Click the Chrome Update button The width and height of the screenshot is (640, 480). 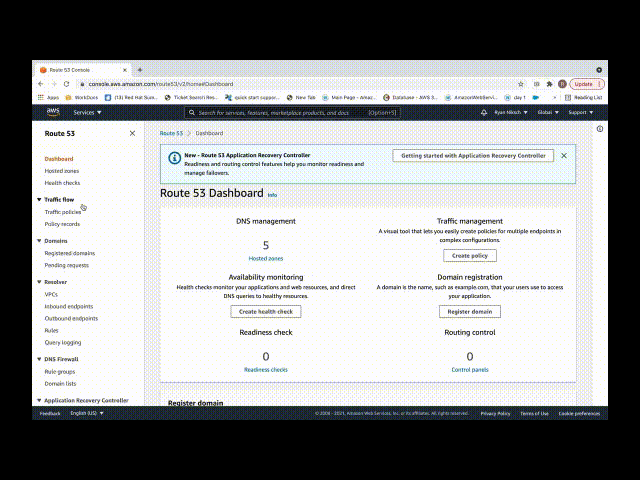coord(587,84)
